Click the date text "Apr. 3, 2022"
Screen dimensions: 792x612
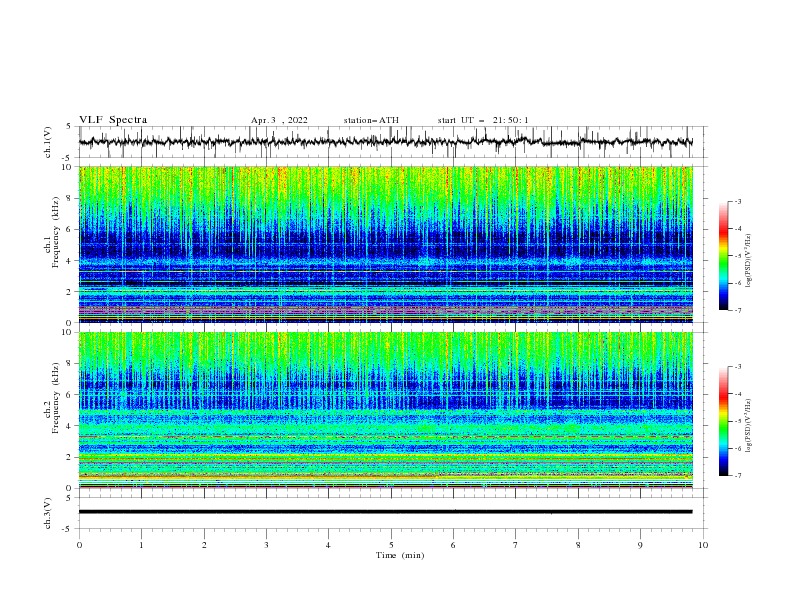279,120
